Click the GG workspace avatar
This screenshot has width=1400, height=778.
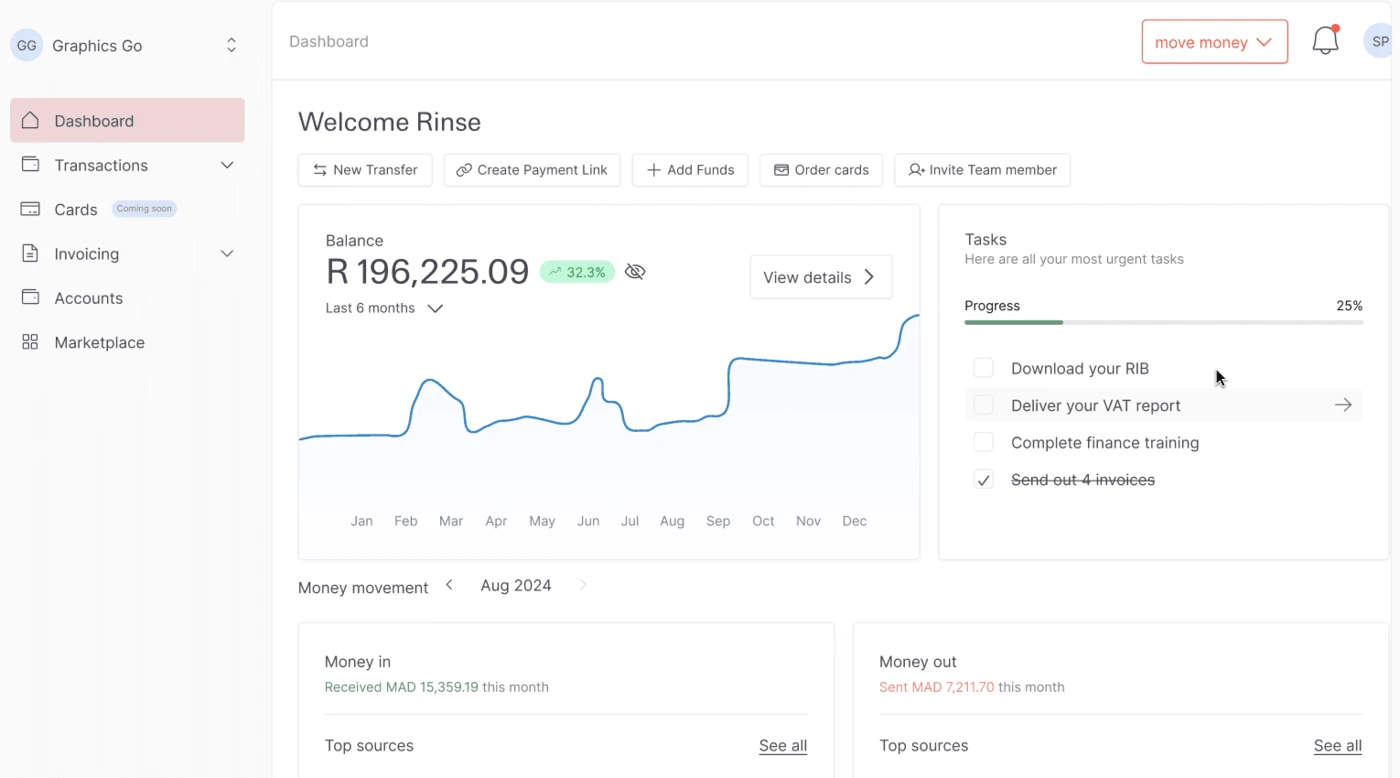27,45
